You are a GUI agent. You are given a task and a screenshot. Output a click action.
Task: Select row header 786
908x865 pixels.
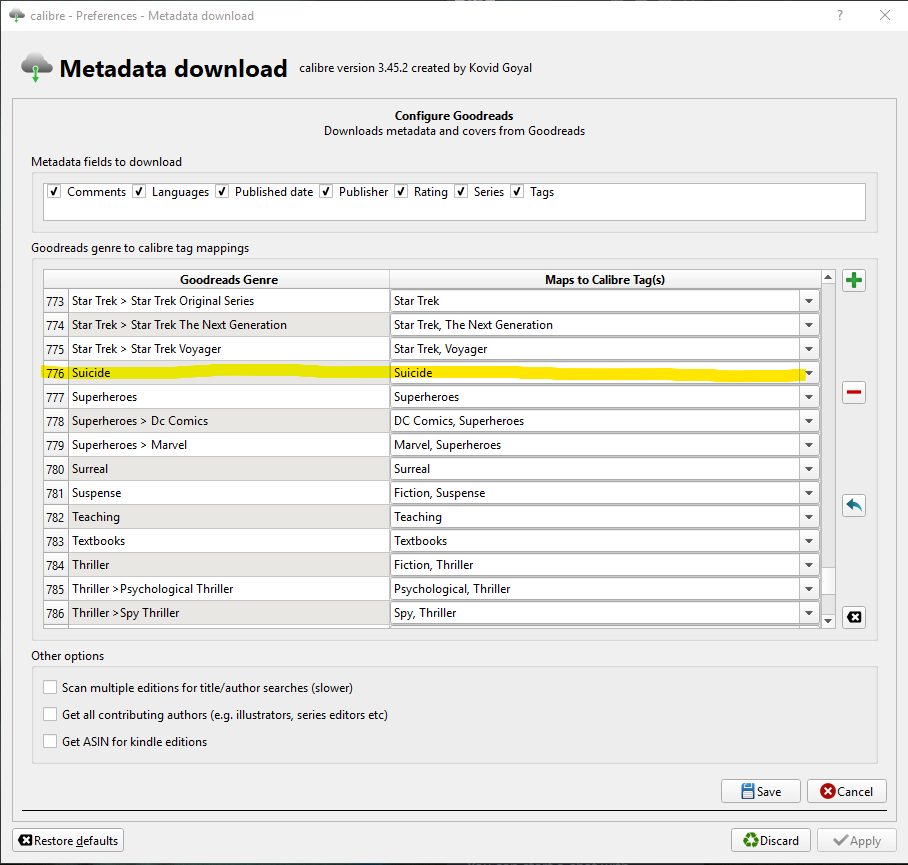[56, 613]
